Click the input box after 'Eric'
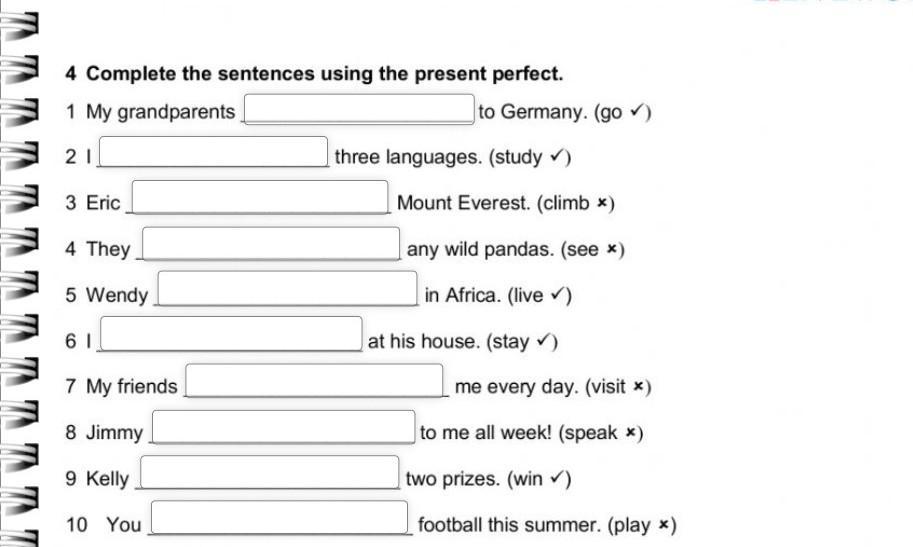This screenshot has height=547, width=913. pyautogui.click(x=260, y=198)
